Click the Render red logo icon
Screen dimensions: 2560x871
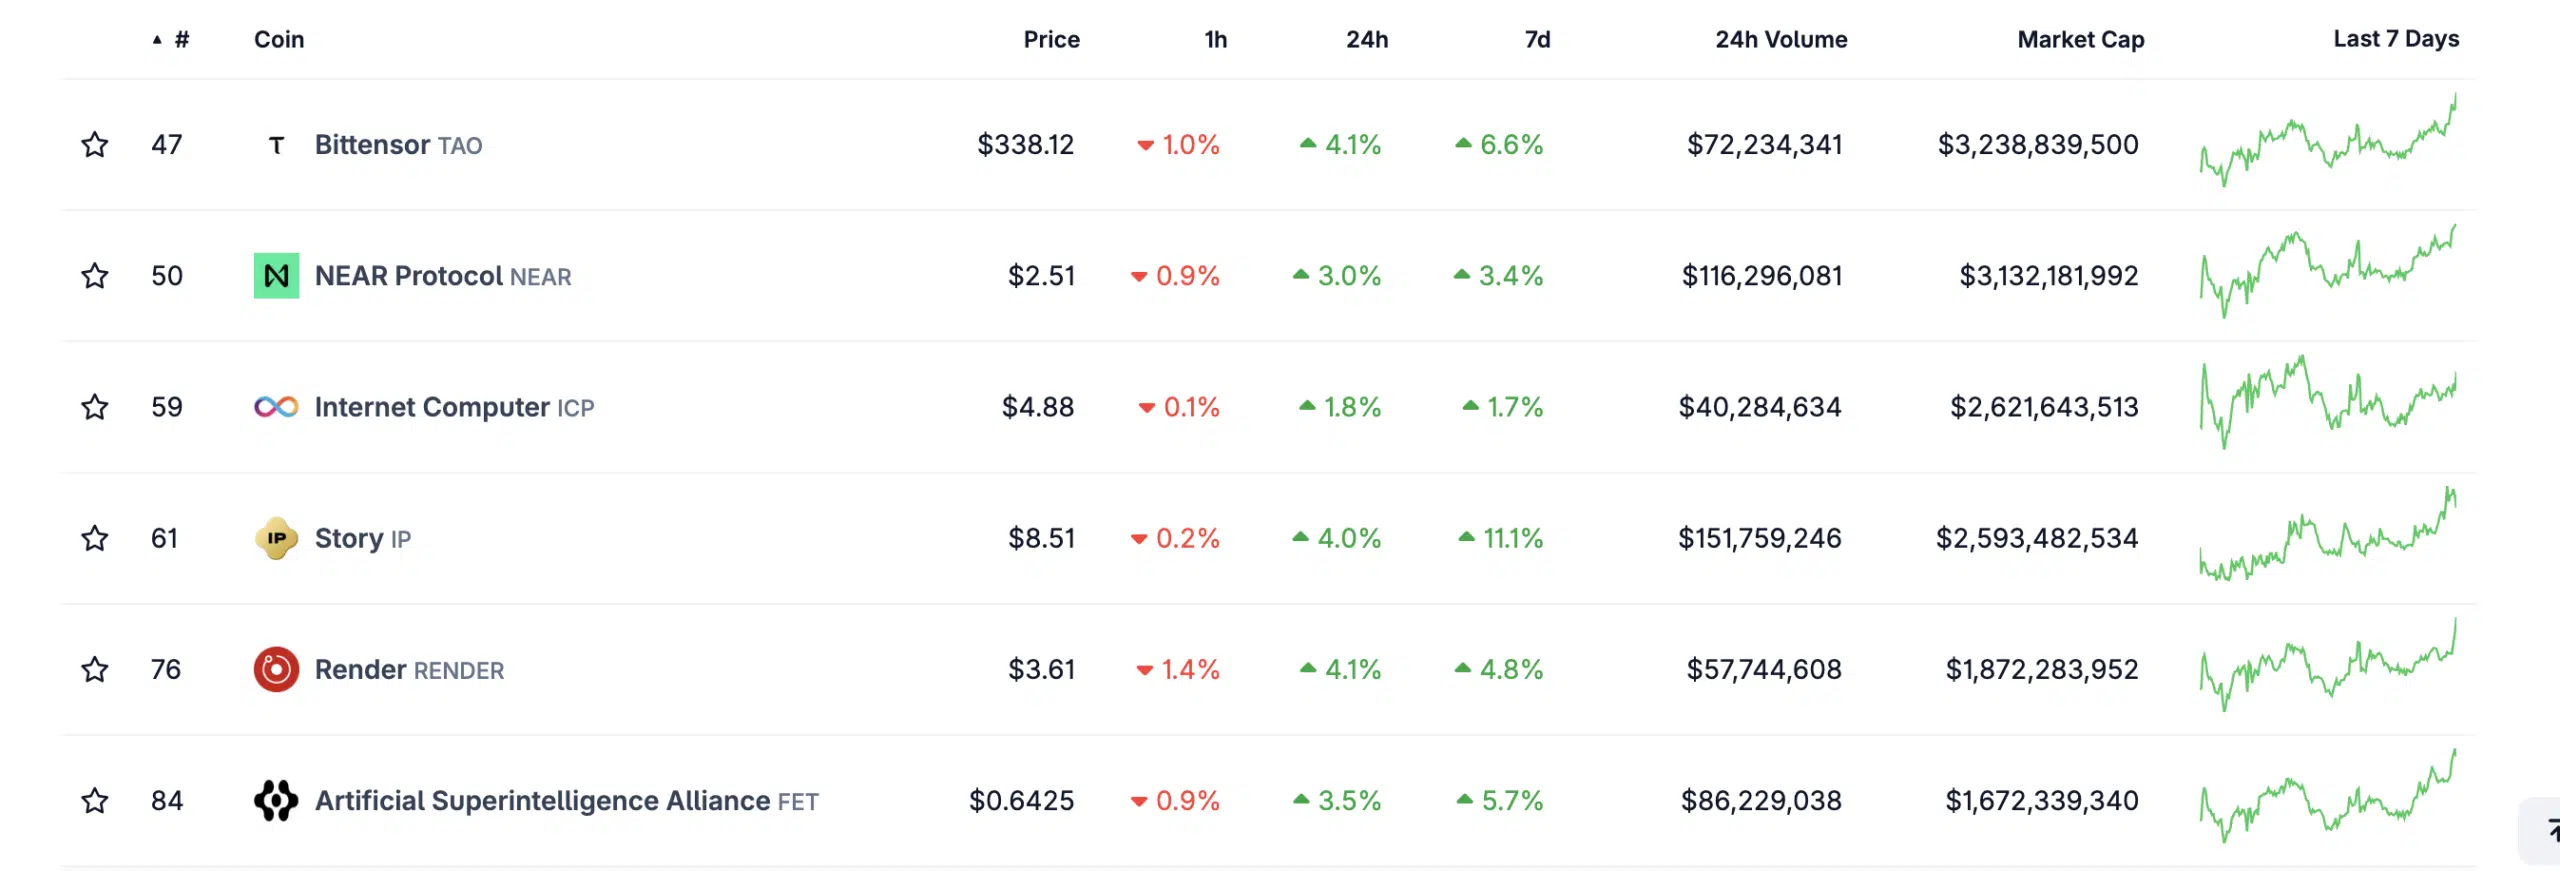pyautogui.click(x=276, y=669)
